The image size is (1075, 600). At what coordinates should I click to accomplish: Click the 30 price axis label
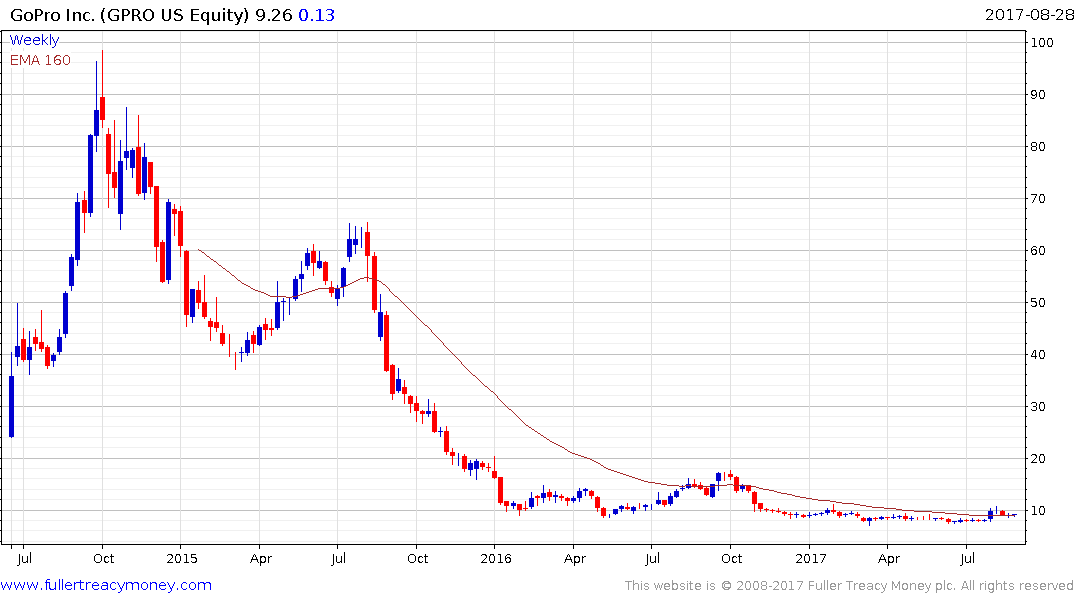click(x=1038, y=407)
